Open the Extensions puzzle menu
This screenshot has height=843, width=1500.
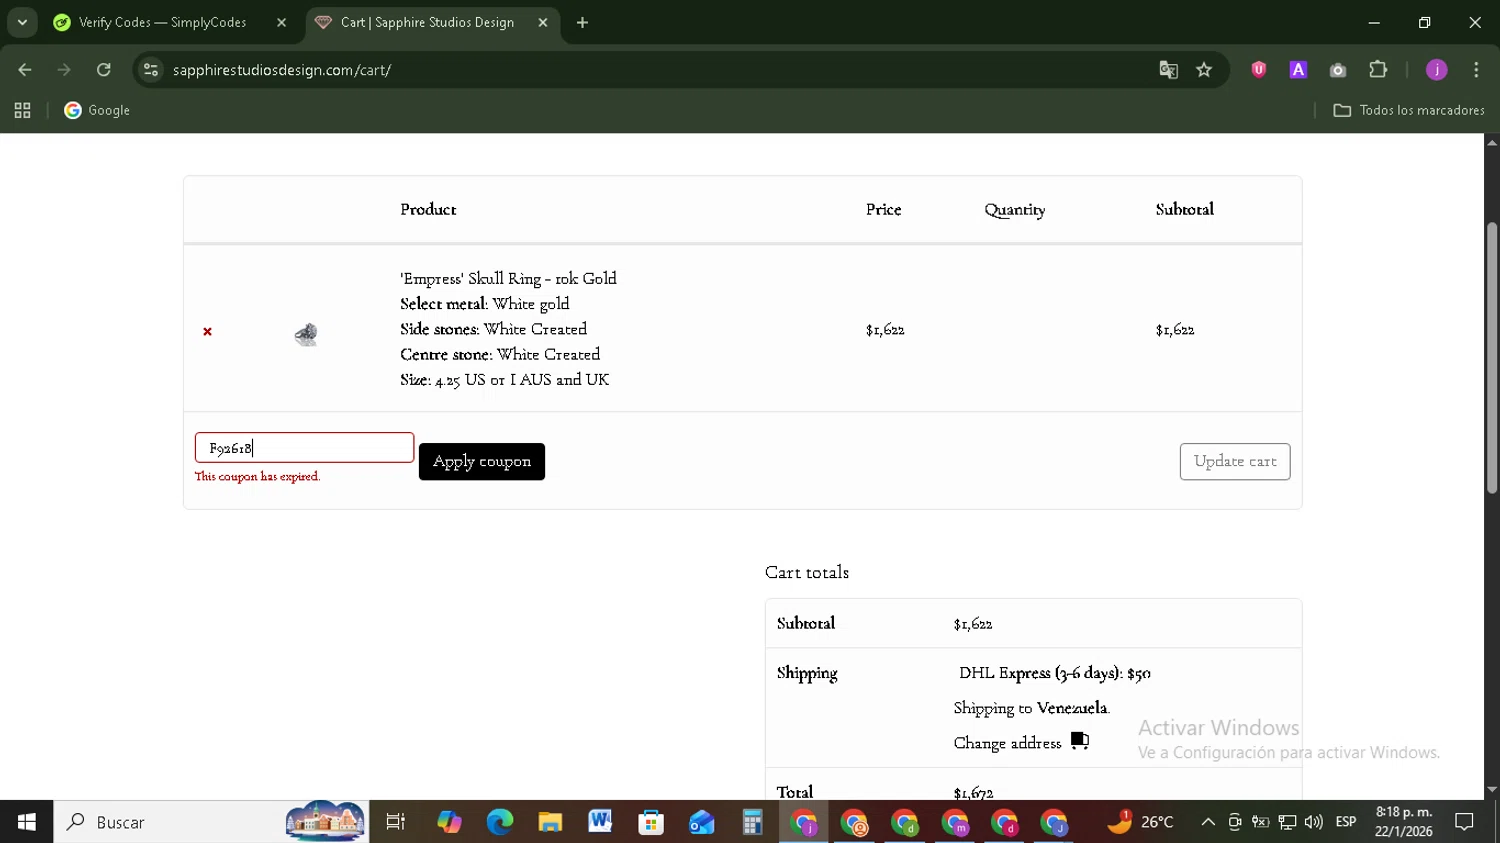coord(1378,70)
